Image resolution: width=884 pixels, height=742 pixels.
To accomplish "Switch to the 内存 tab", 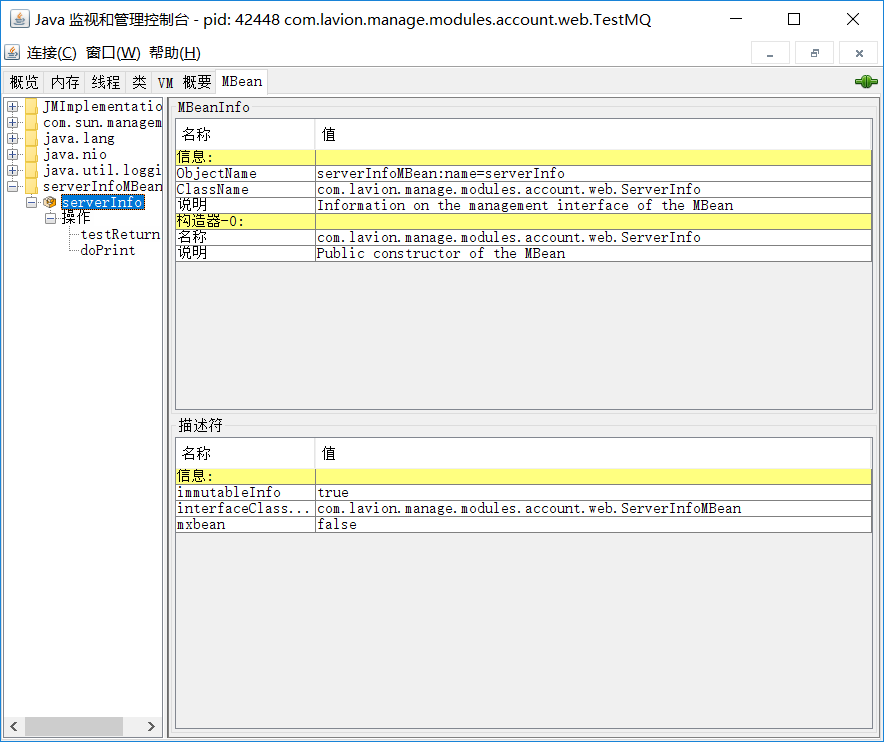I will [x=64, y=81].
